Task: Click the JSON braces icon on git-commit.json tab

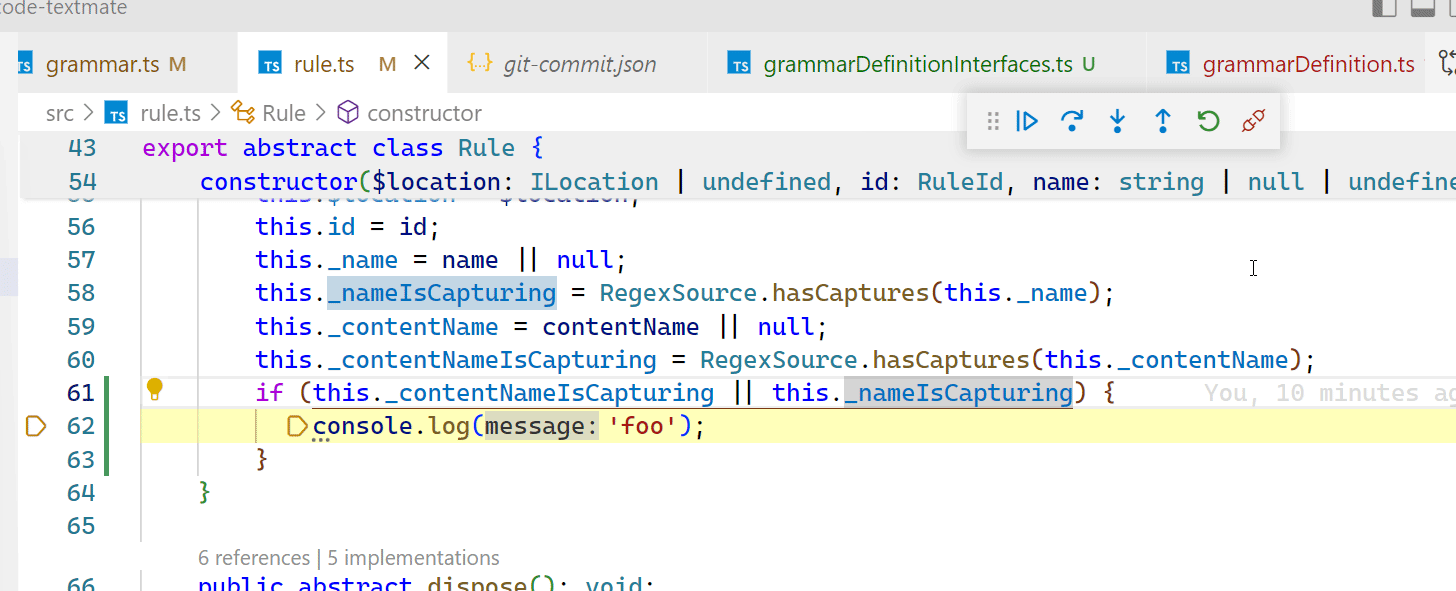Action: coord(480,64)
